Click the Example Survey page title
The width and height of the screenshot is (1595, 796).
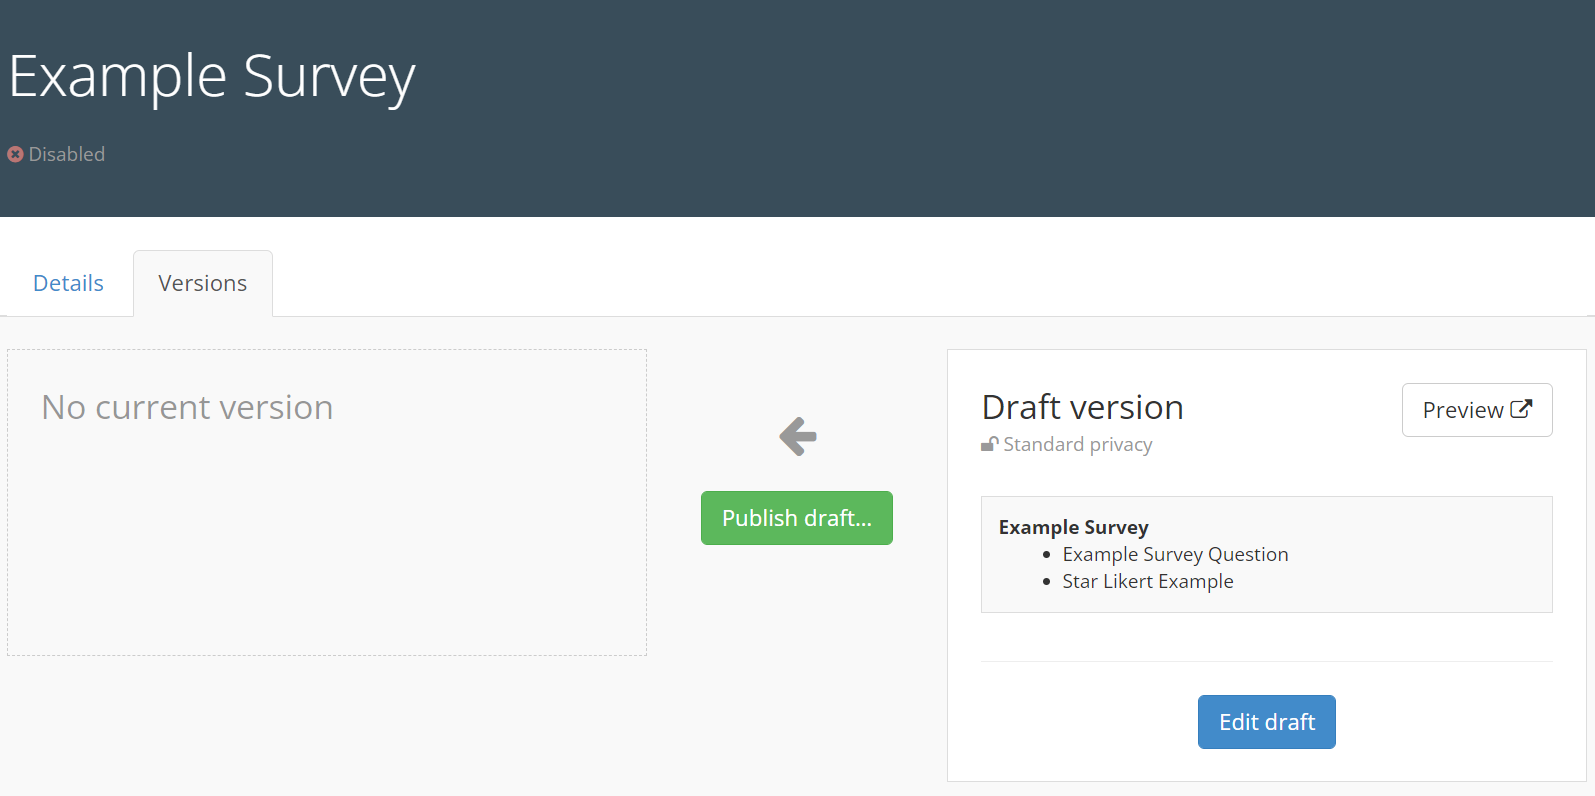[212, 77]
